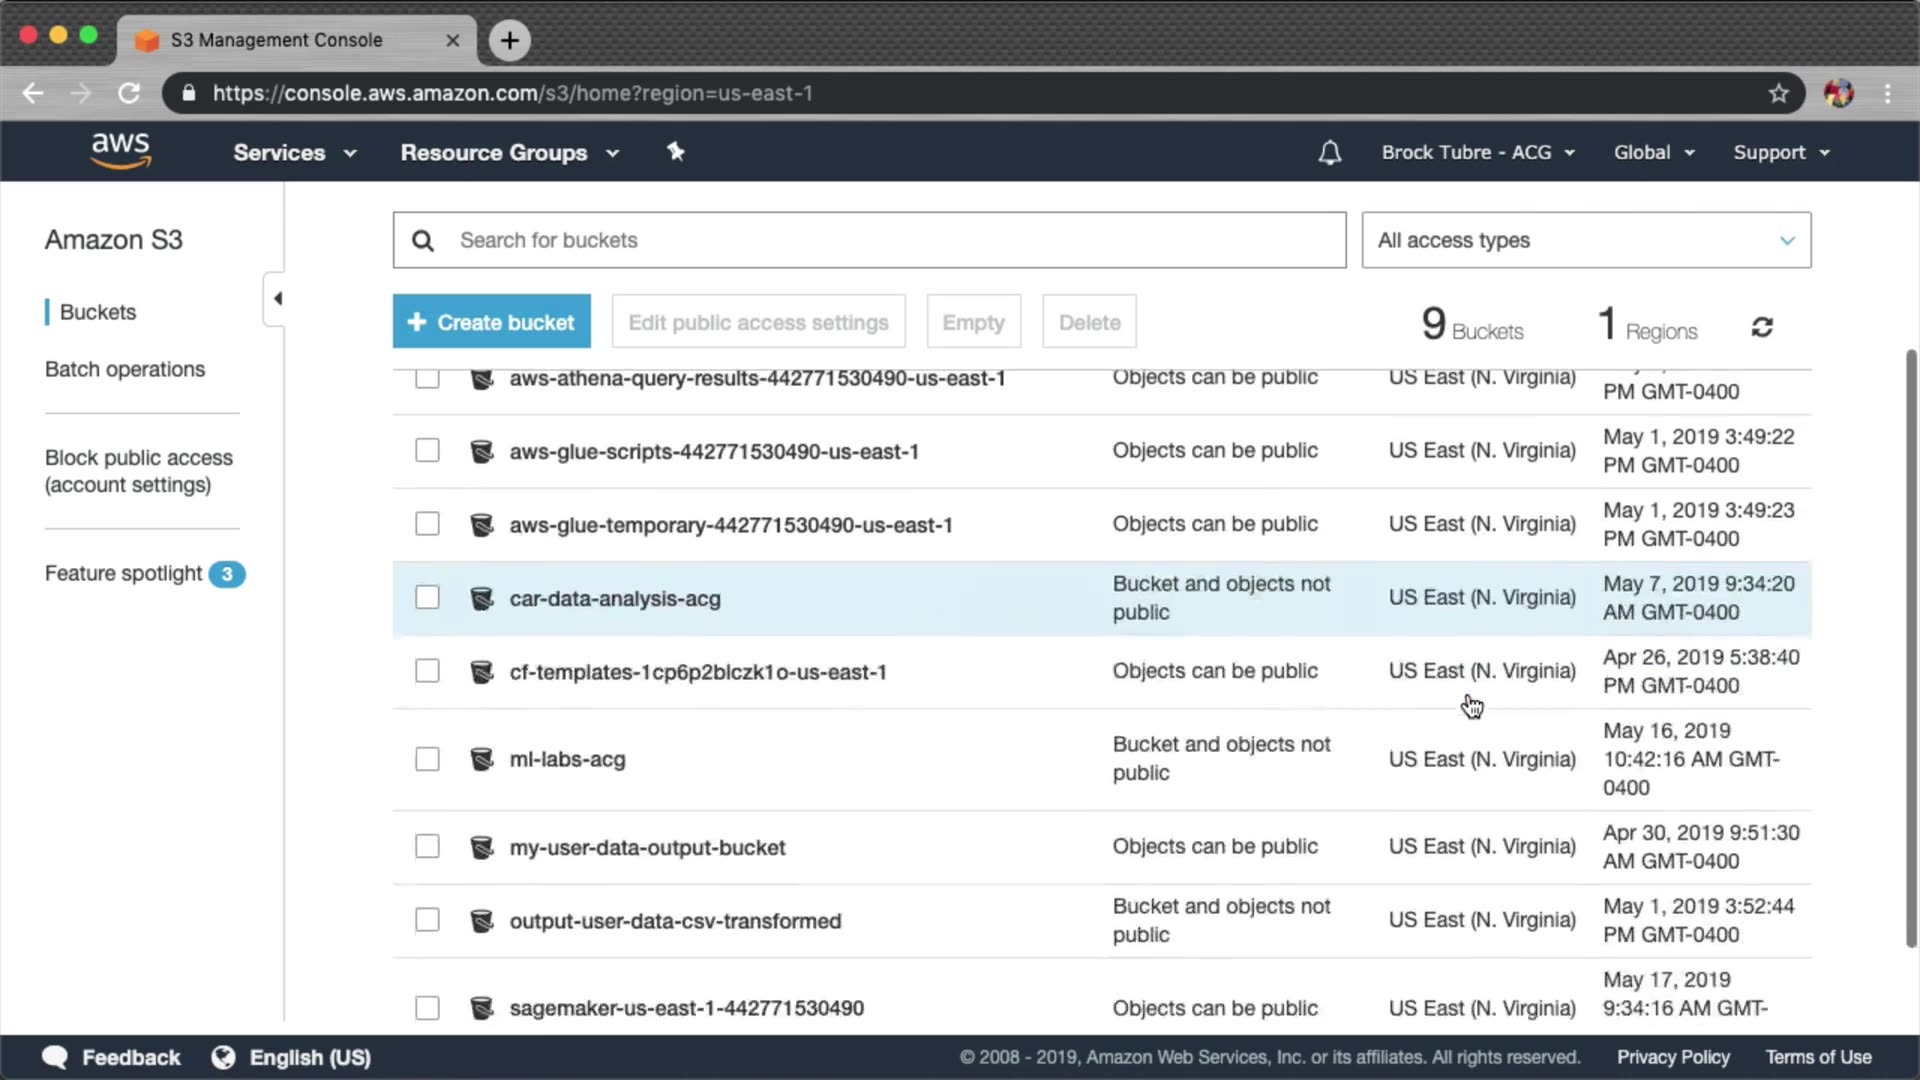Open the output-user-data-csv-transformed bucket link

click(x=675, y=921)
